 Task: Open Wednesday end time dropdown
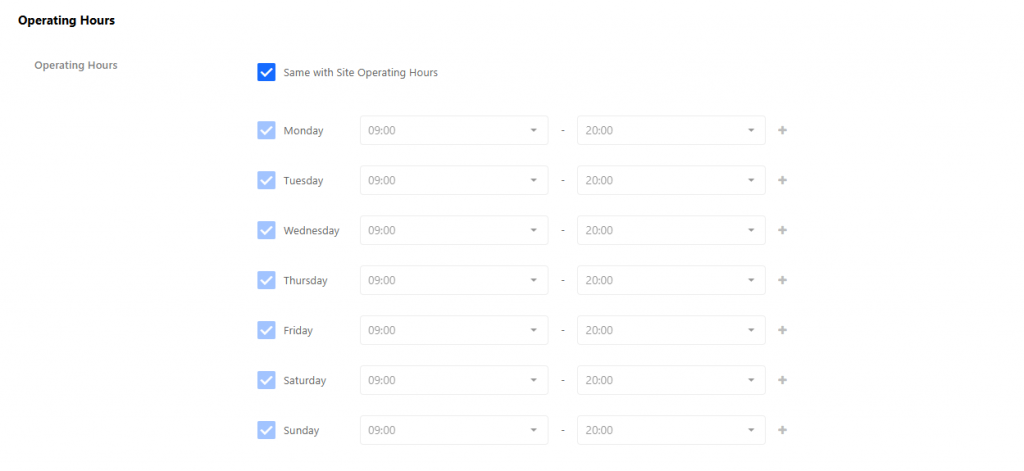tap(671, 231)
